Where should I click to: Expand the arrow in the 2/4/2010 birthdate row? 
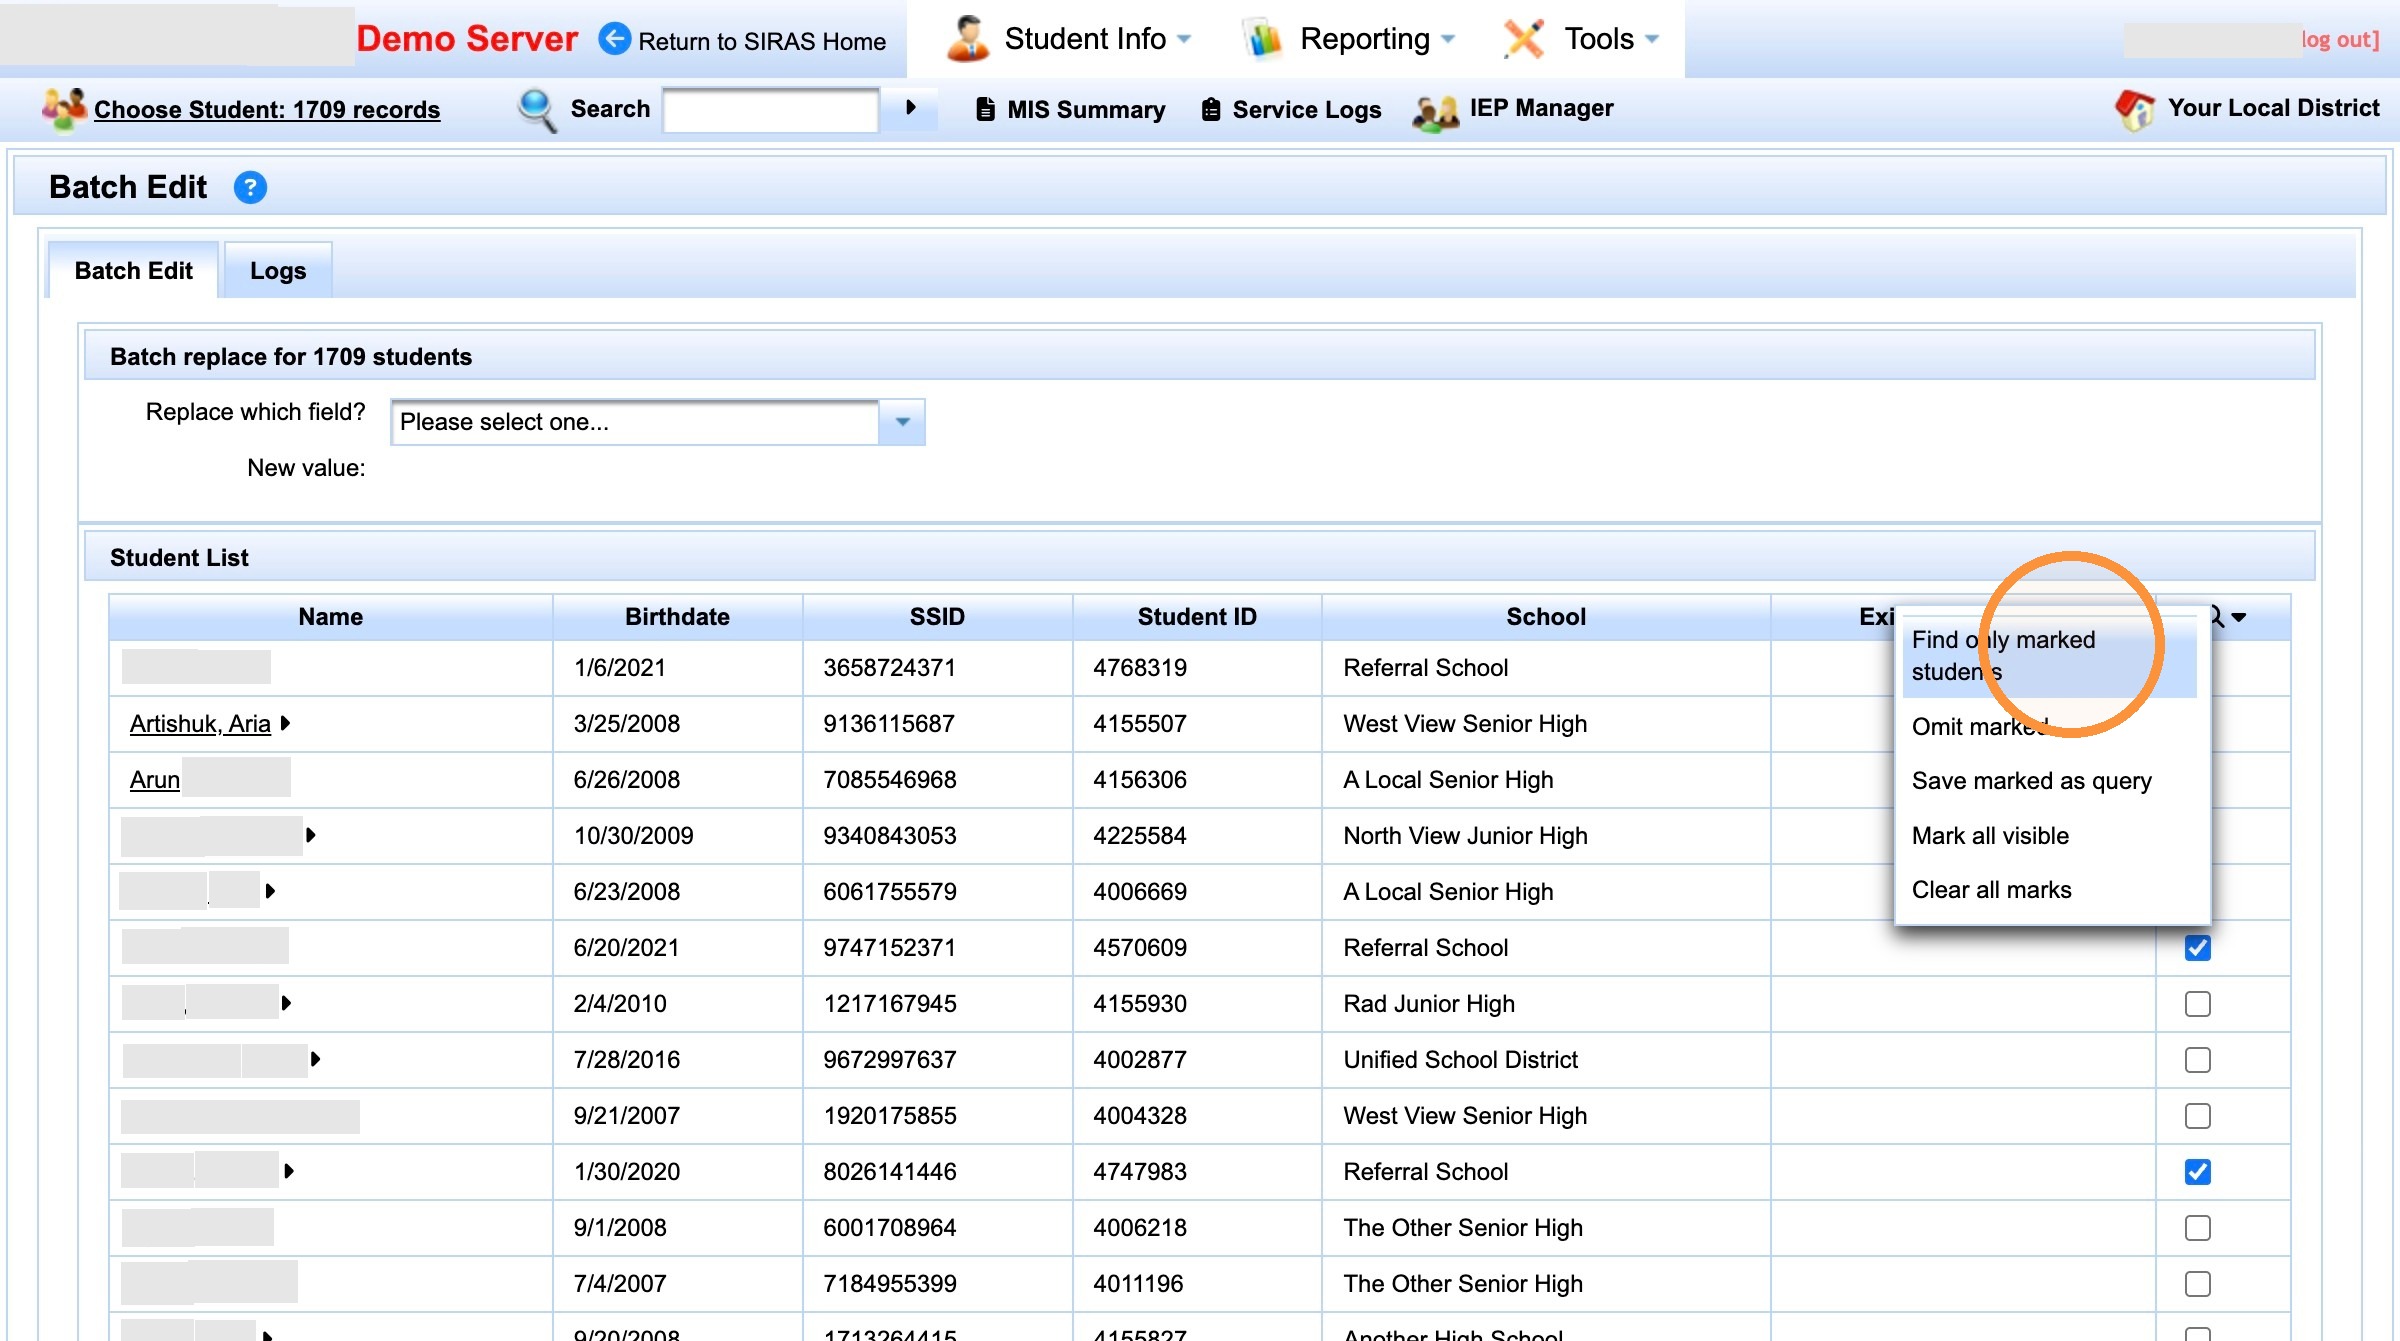(x=286, y=1003)
